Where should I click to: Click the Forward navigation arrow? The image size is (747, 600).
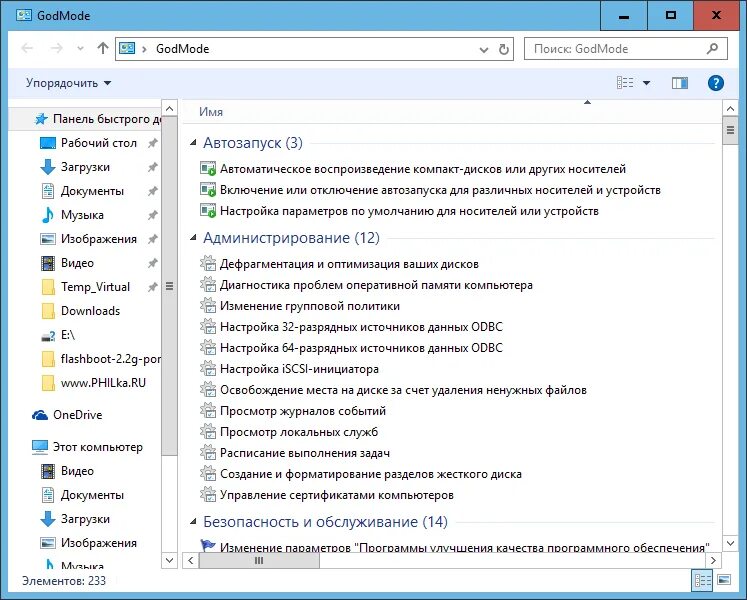click(57, 48)
